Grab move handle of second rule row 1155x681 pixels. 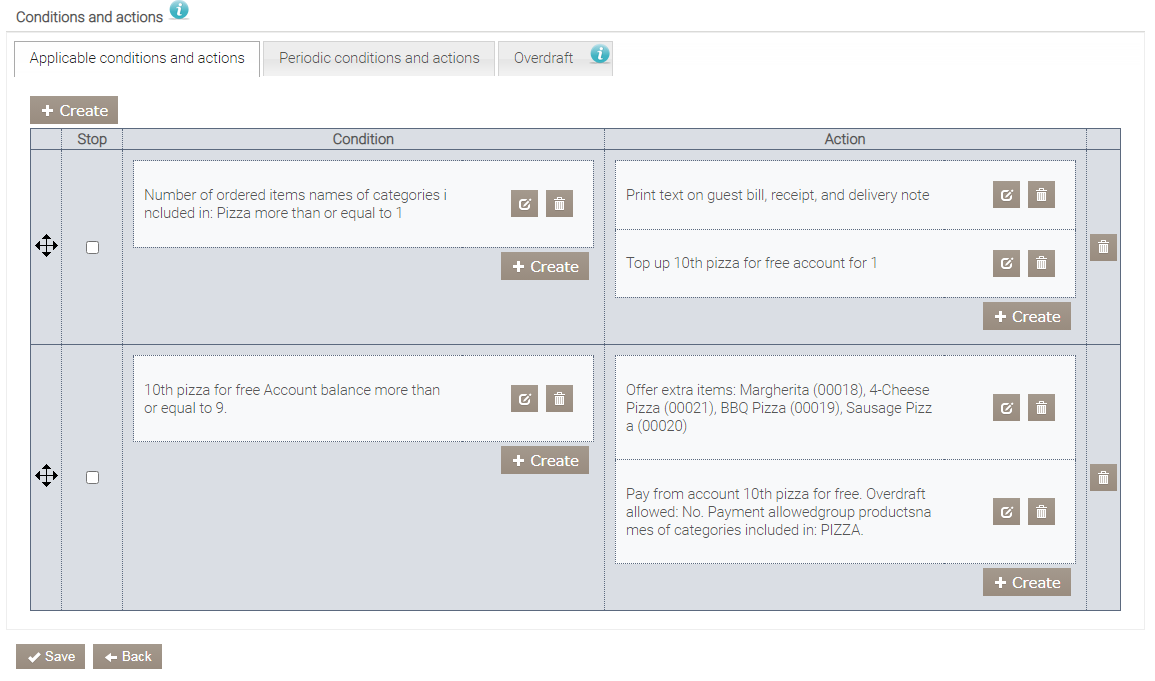tap(46, 476)
